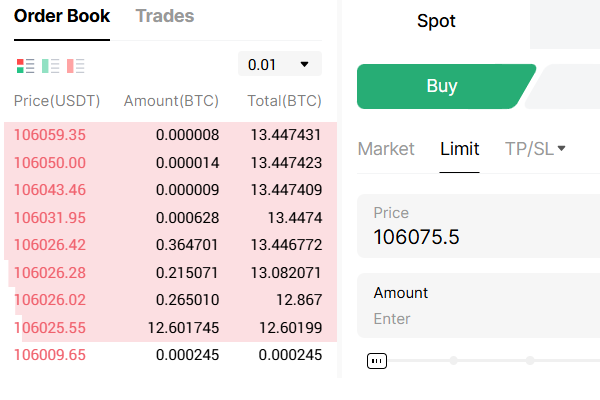Open the 0.01 price precision dropdown

tap(279, 64)
